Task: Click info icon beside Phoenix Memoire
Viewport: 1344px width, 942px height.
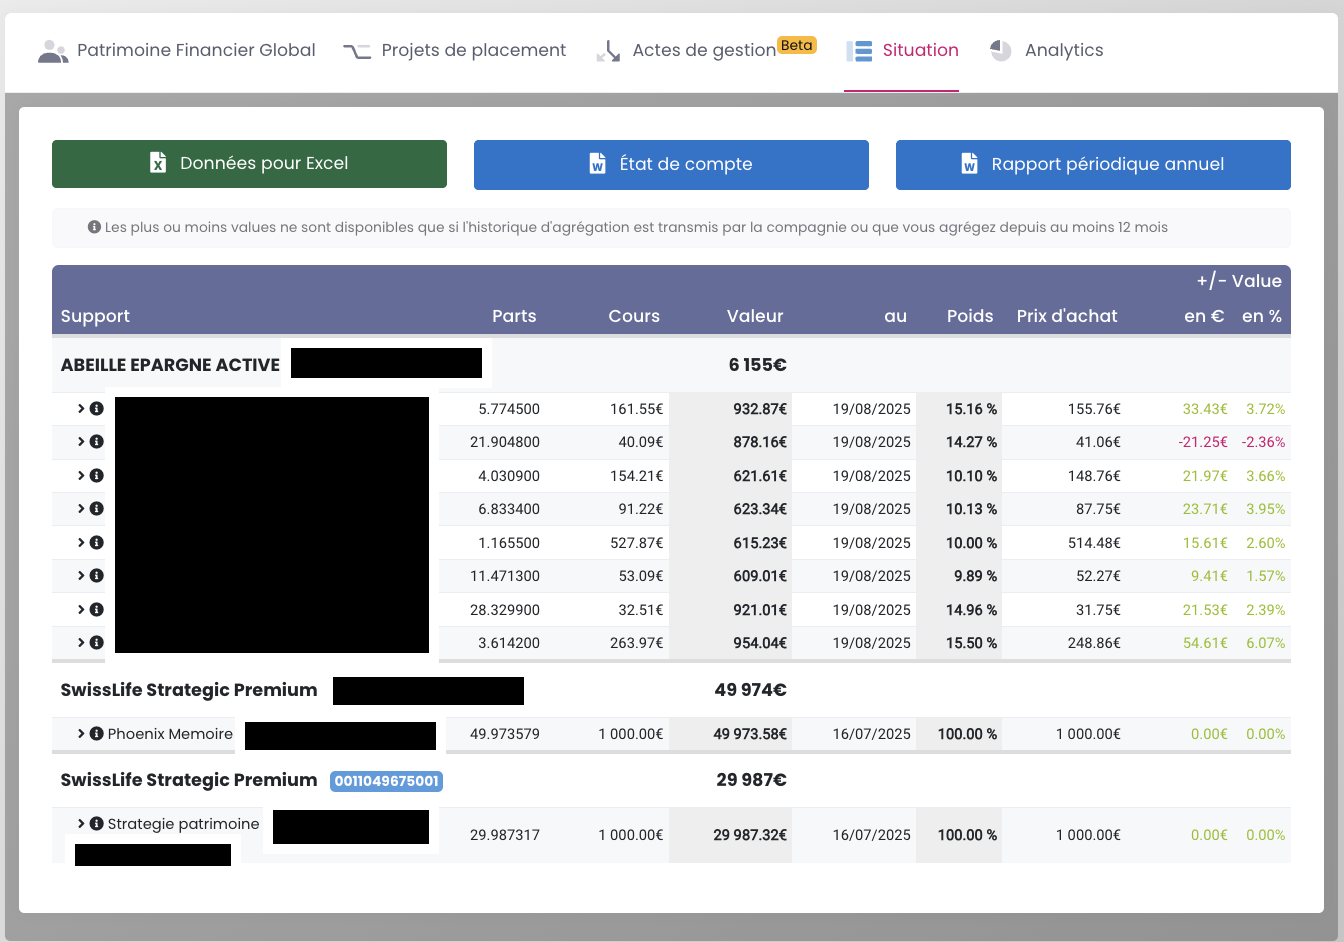Action: pyautogui.click(x=97, y=734)
